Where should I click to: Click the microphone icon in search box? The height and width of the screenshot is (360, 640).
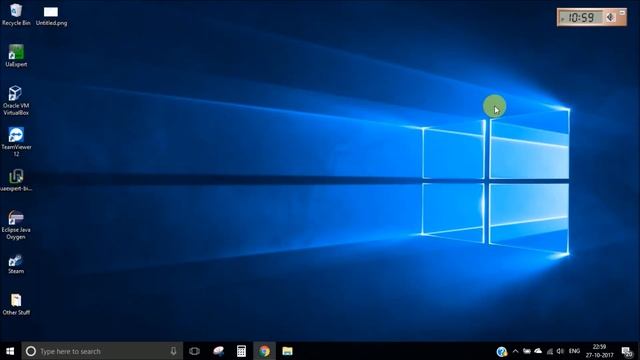pyautogui.click(x=173, y=351)
